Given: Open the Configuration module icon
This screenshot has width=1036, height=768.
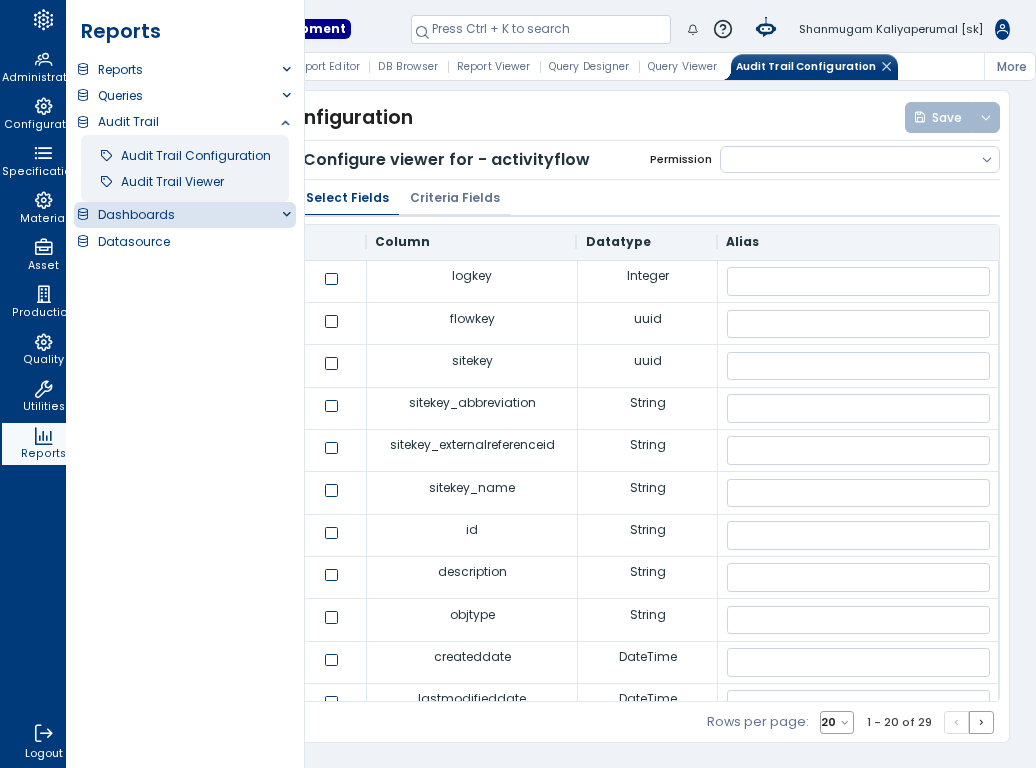Looking at the screenshot, I should click(x=43, y=106).
